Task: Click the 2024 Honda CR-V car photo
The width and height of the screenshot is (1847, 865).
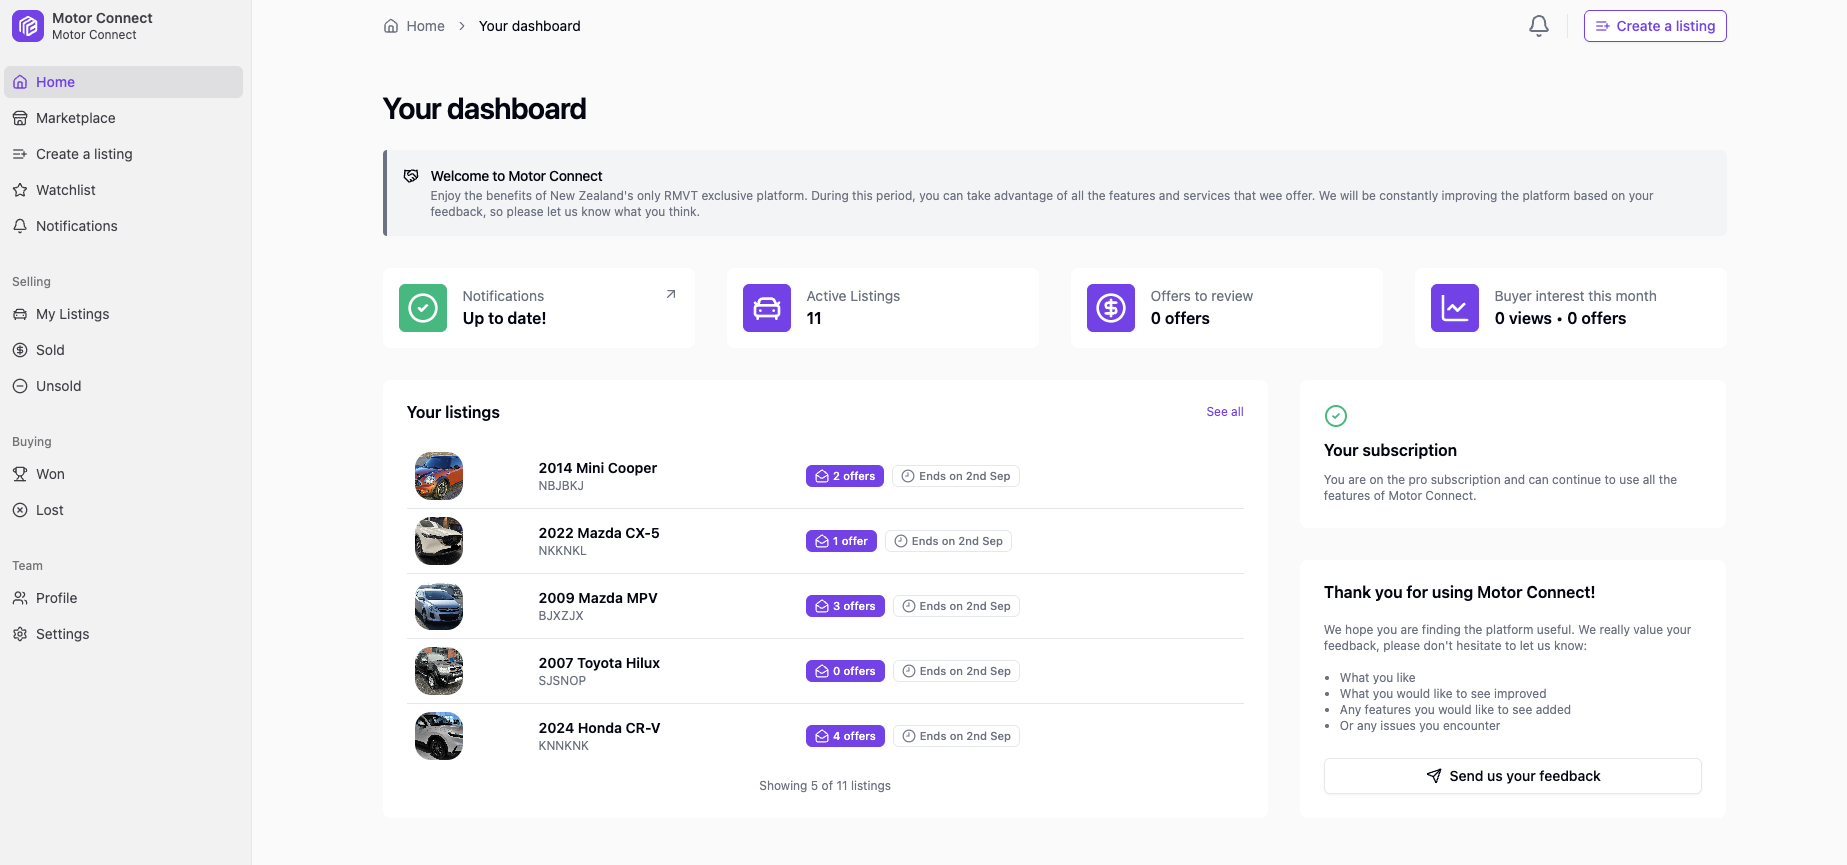Action: [439, 736]
